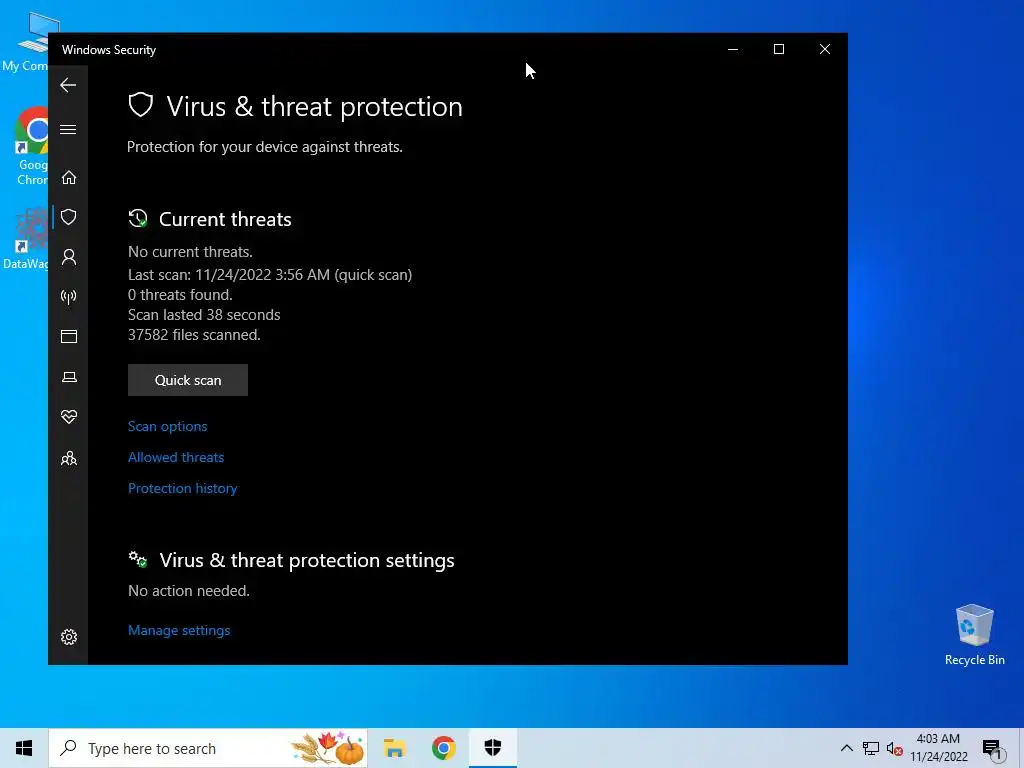Click the muted volume tray icon
The height and width of the screenshot is (768, 1024).
pyautogui.click(x=895, y=749)
